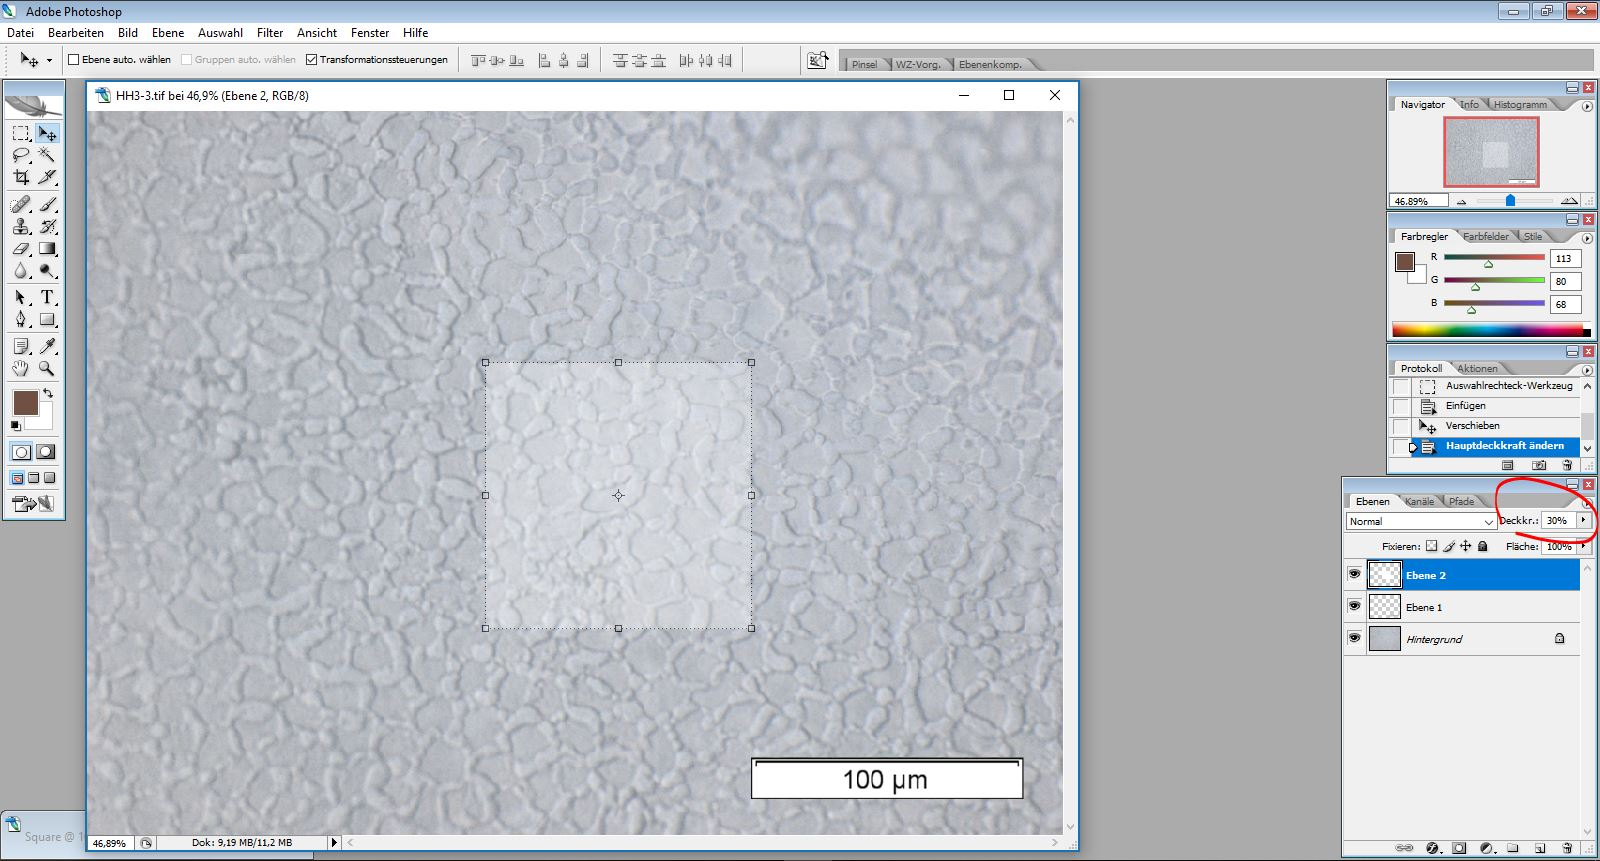Open the file browser from options bar
Image resolution: width=1600 pixels, height=861 pixels.
tap(818, 60)
